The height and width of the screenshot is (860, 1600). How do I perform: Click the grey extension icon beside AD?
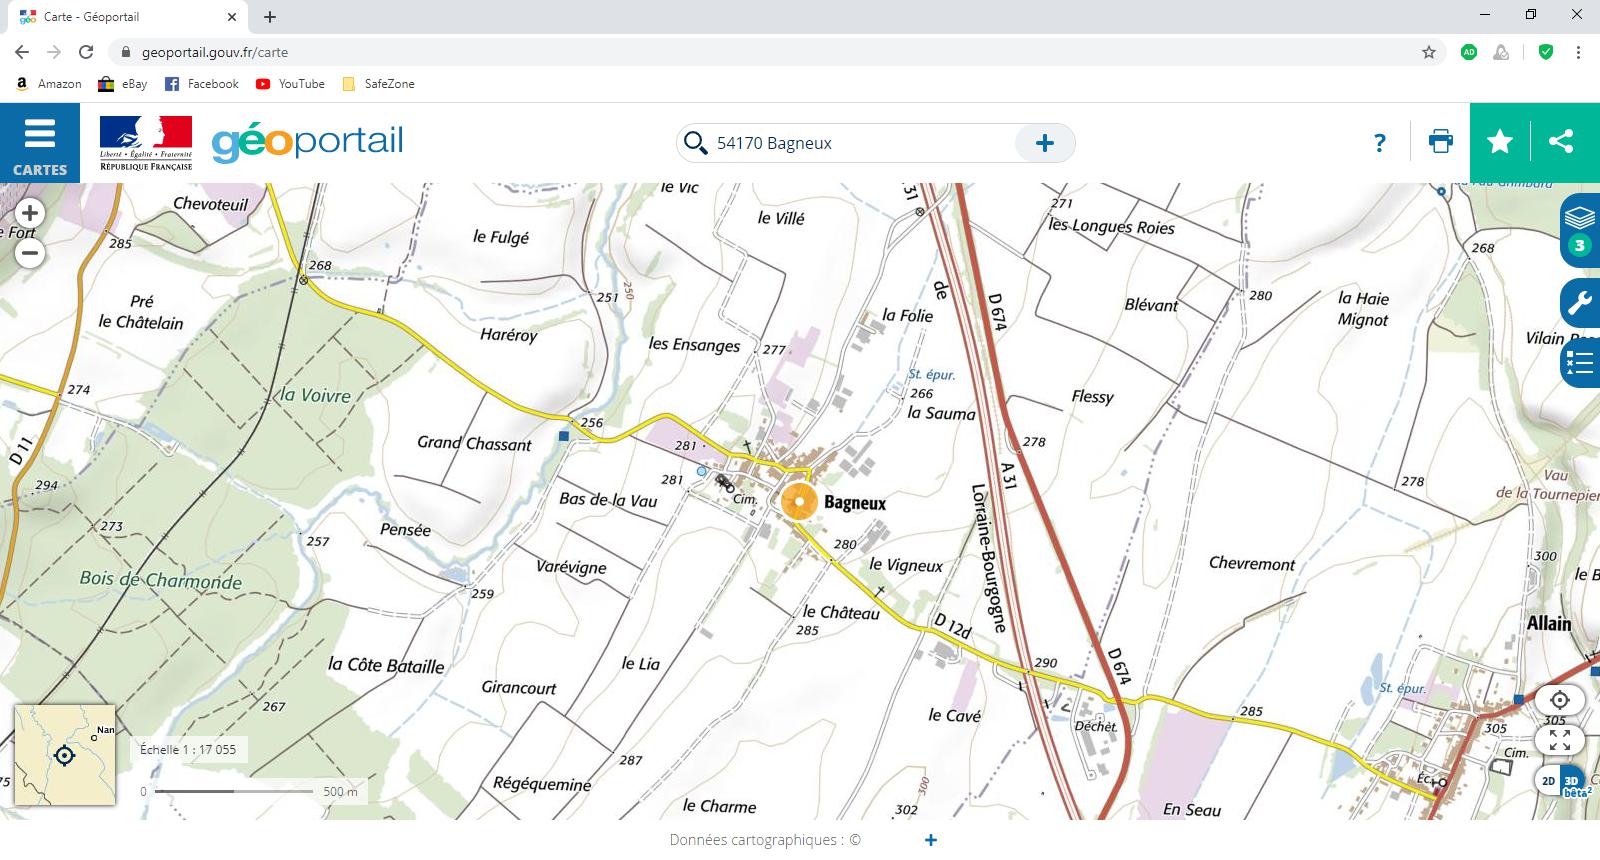[1501, 52]
